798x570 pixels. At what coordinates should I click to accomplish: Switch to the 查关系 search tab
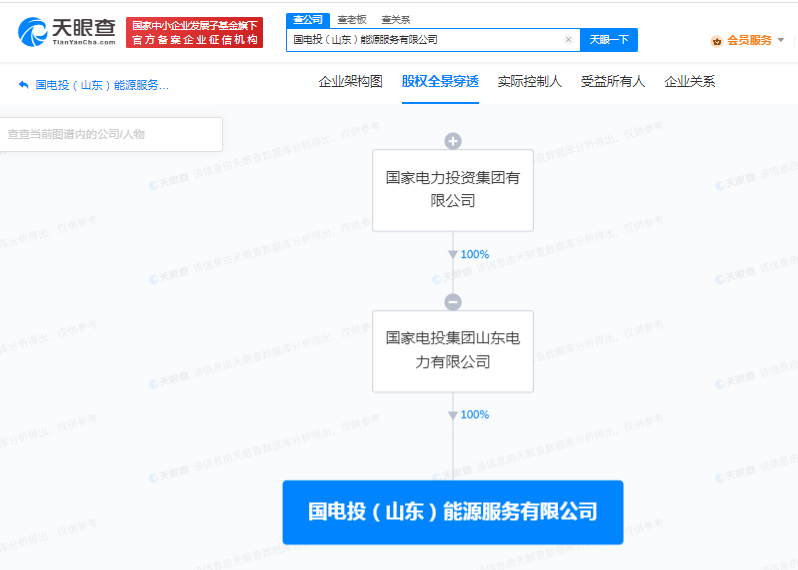click(x=395, y=20)
